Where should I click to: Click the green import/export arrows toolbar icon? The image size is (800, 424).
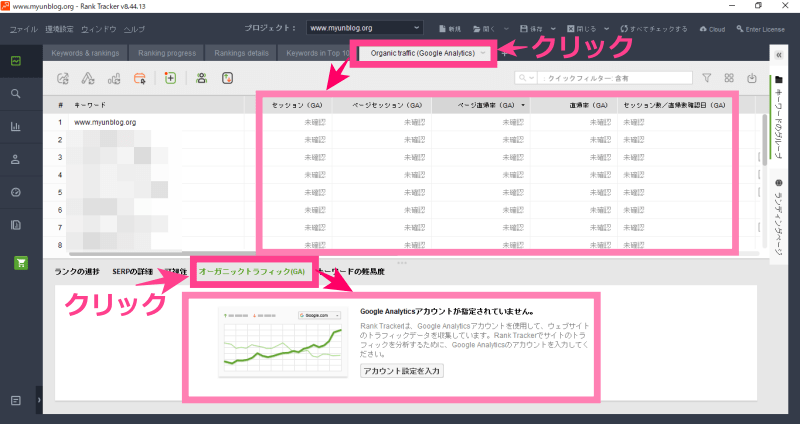228,78
